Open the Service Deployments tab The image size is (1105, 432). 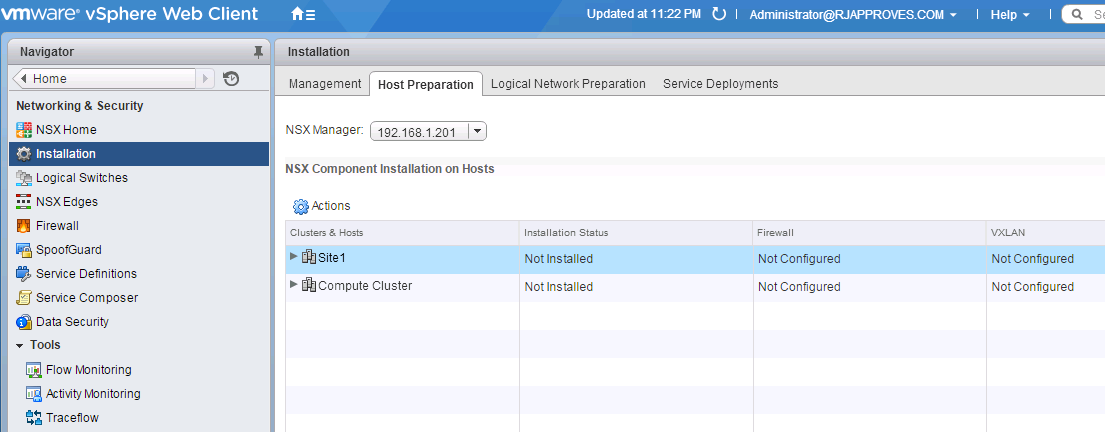point(720,84)
